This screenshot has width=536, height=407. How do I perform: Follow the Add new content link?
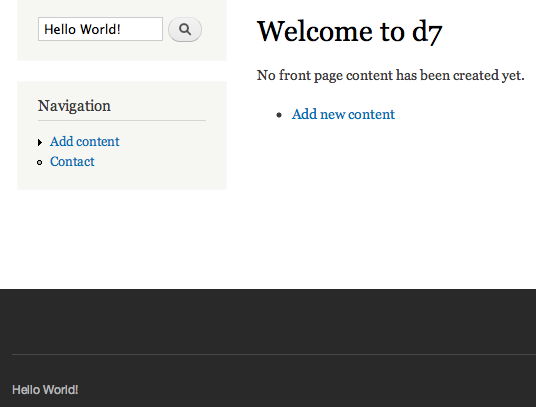pyautogui.click(x=343, y=114)
